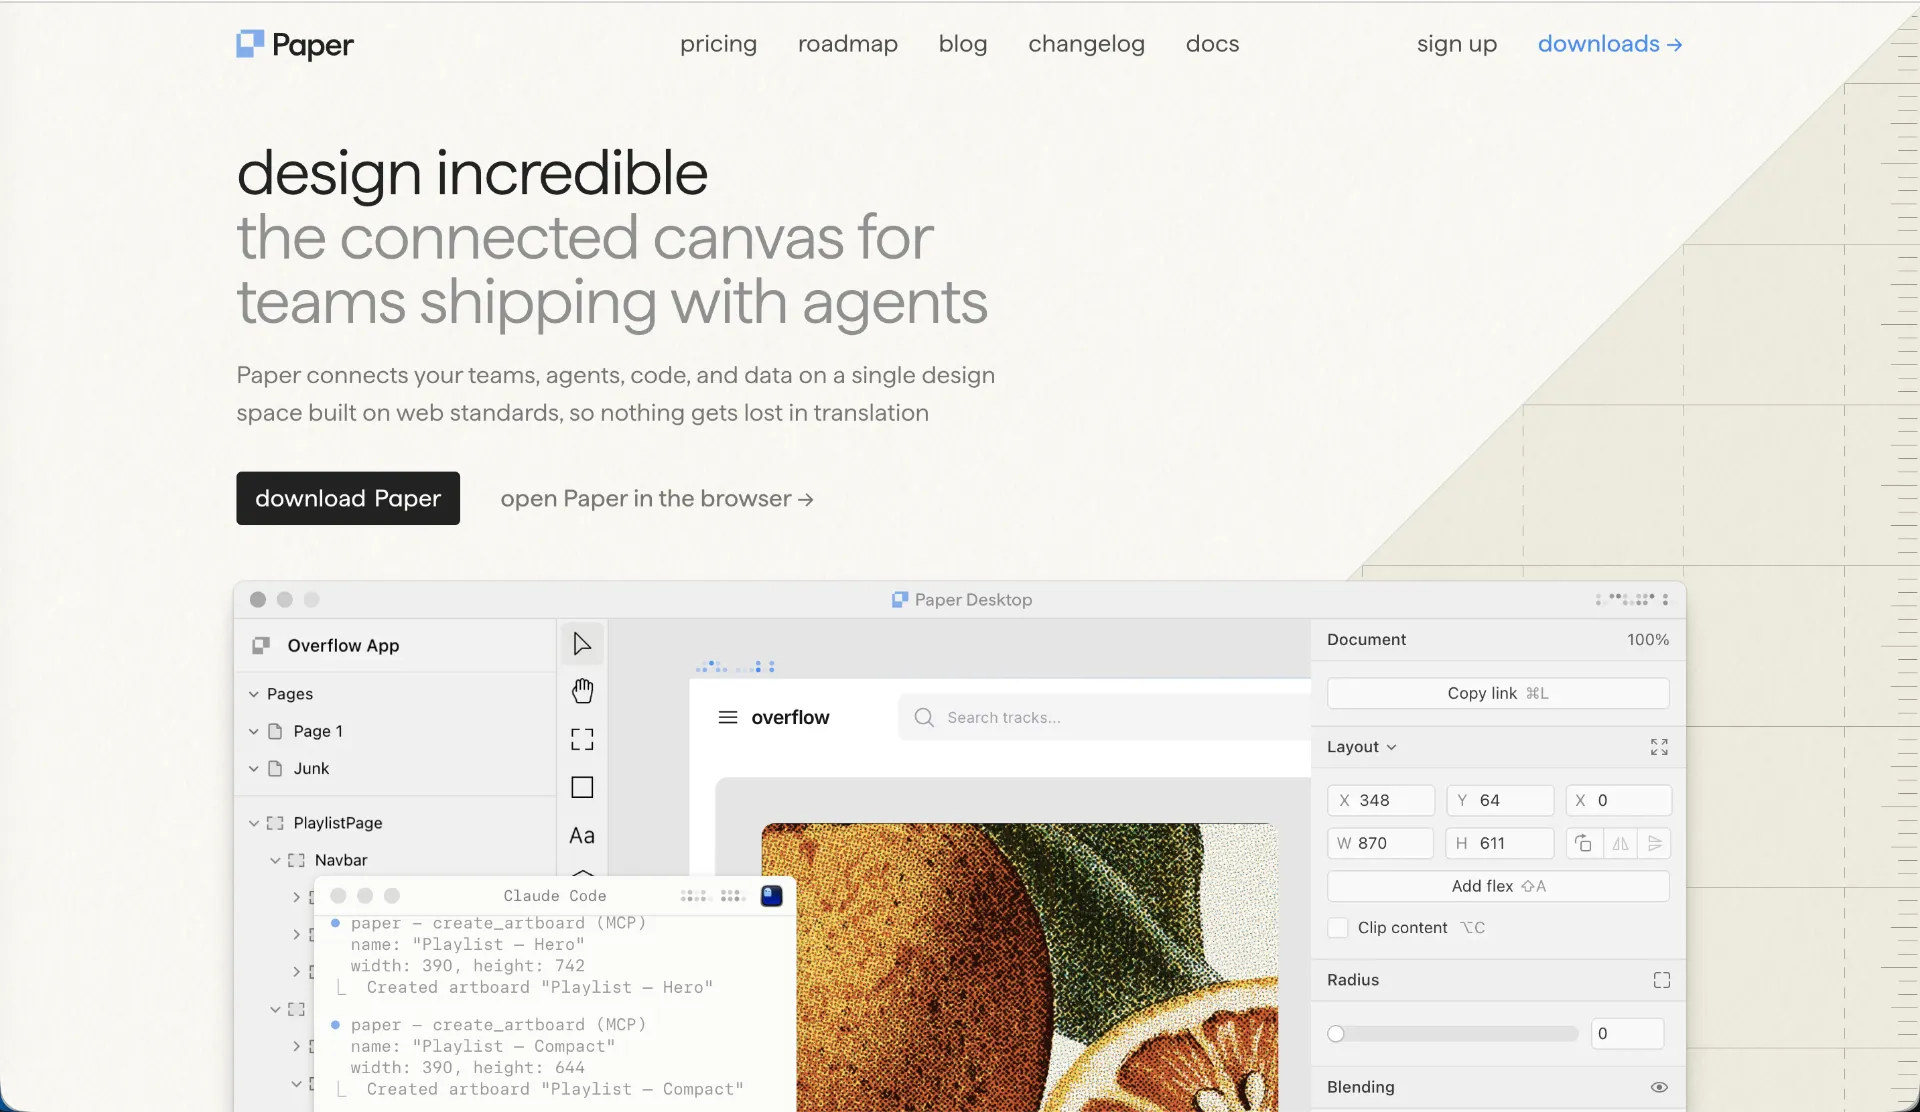
Task: Collapse the PlaylistPage layer chevron
Action: pos(254,823)
